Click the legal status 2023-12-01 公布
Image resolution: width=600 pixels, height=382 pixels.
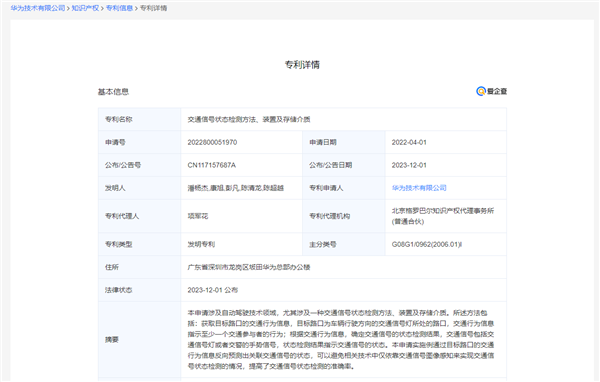(213, 290)
